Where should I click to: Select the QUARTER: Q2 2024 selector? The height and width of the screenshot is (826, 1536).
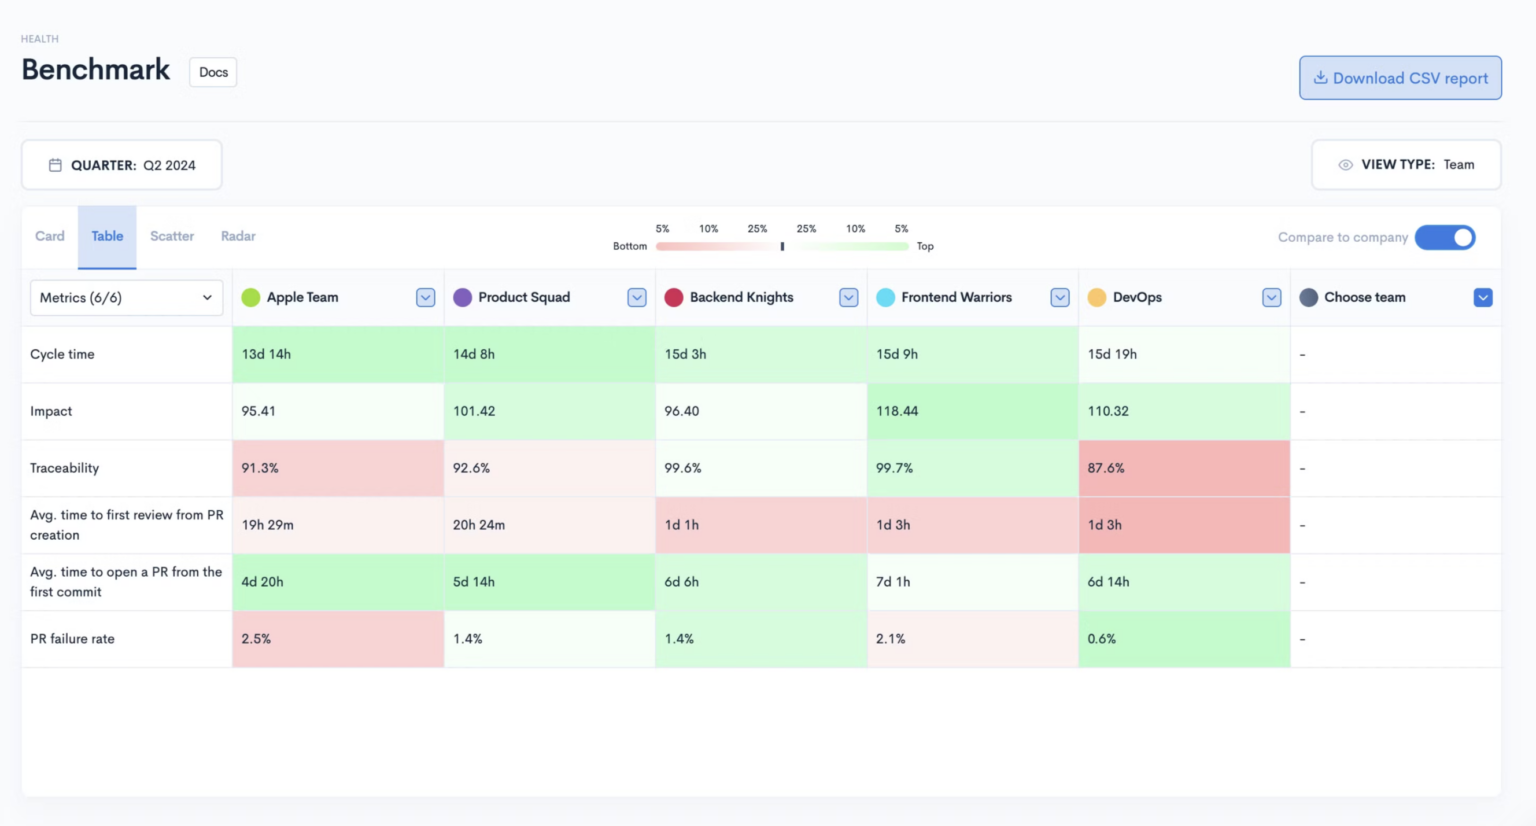121,164
